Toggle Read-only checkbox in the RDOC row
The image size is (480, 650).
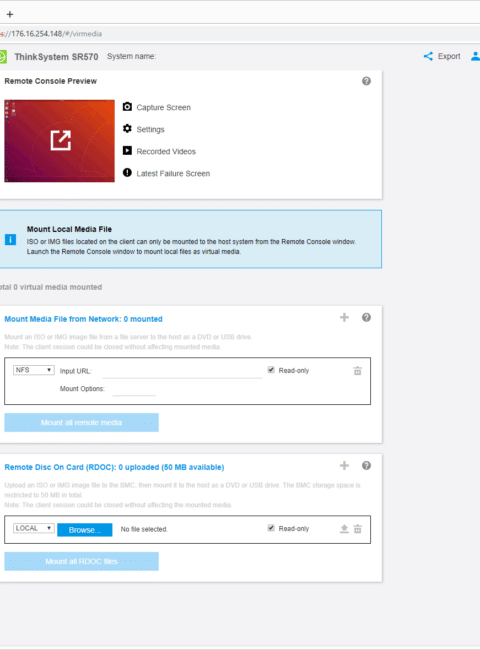click(271, 528)
